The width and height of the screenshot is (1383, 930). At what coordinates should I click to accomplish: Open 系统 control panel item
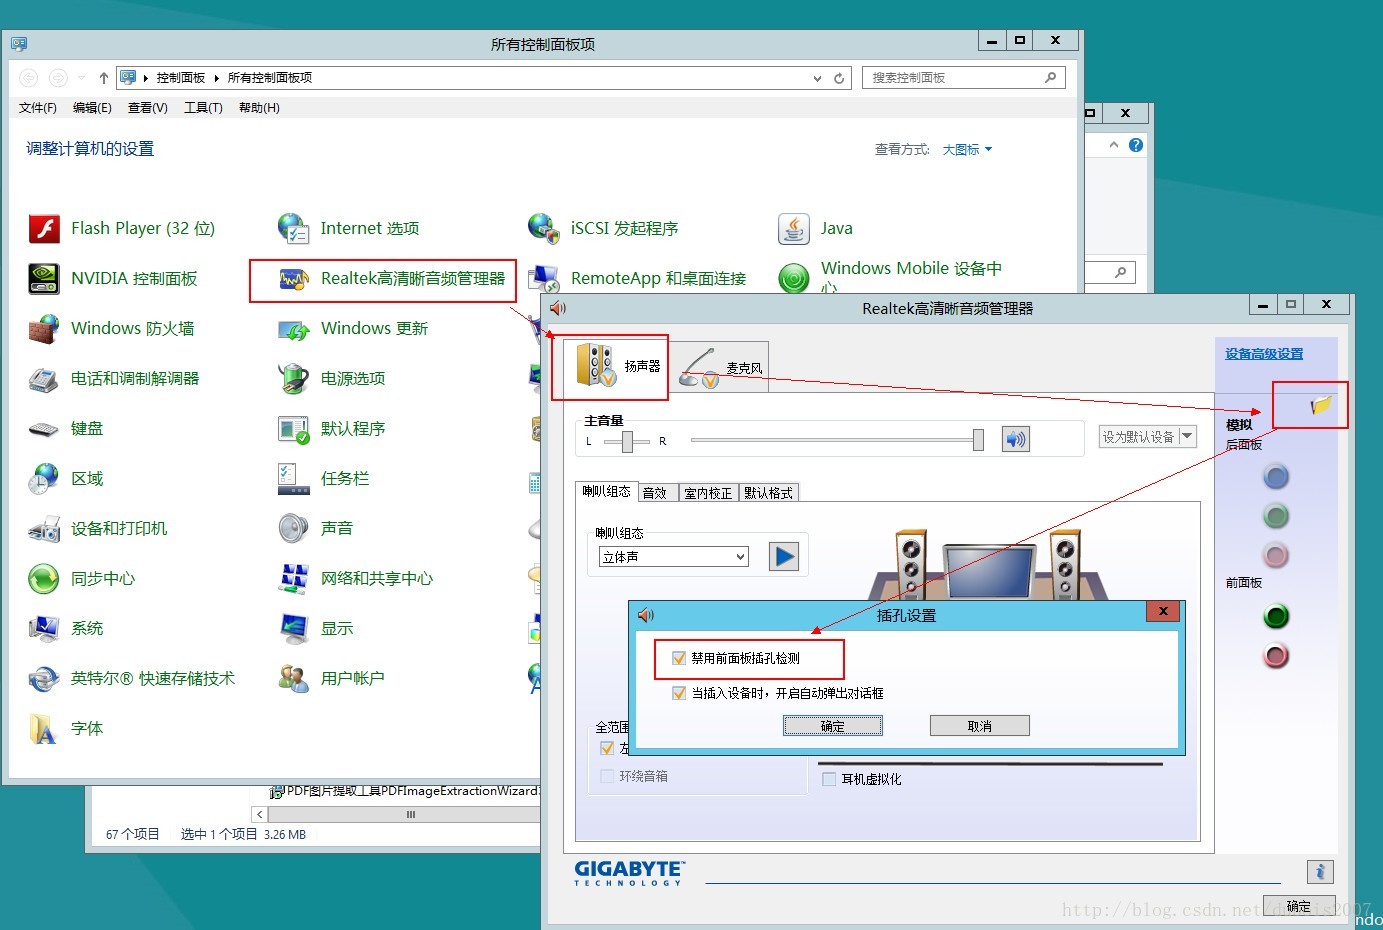coord(66,628)
